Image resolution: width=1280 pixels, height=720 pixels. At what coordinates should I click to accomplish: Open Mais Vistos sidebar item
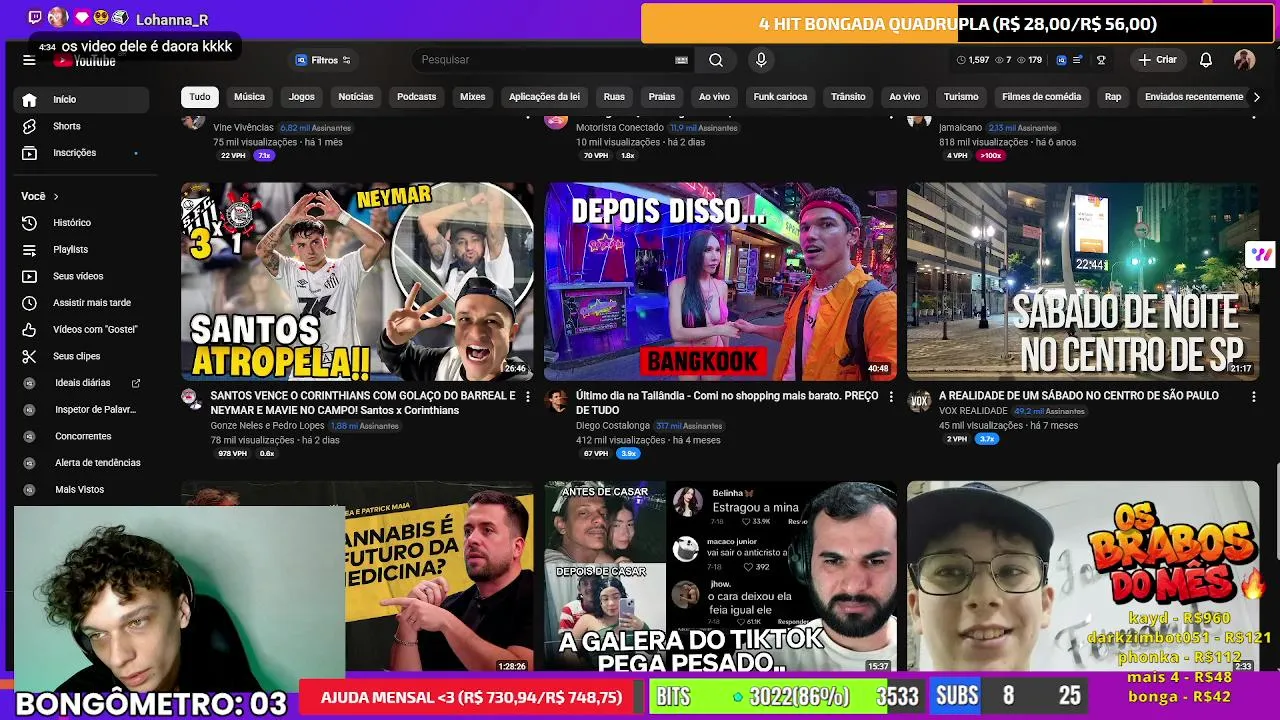(x=80, y=489)
